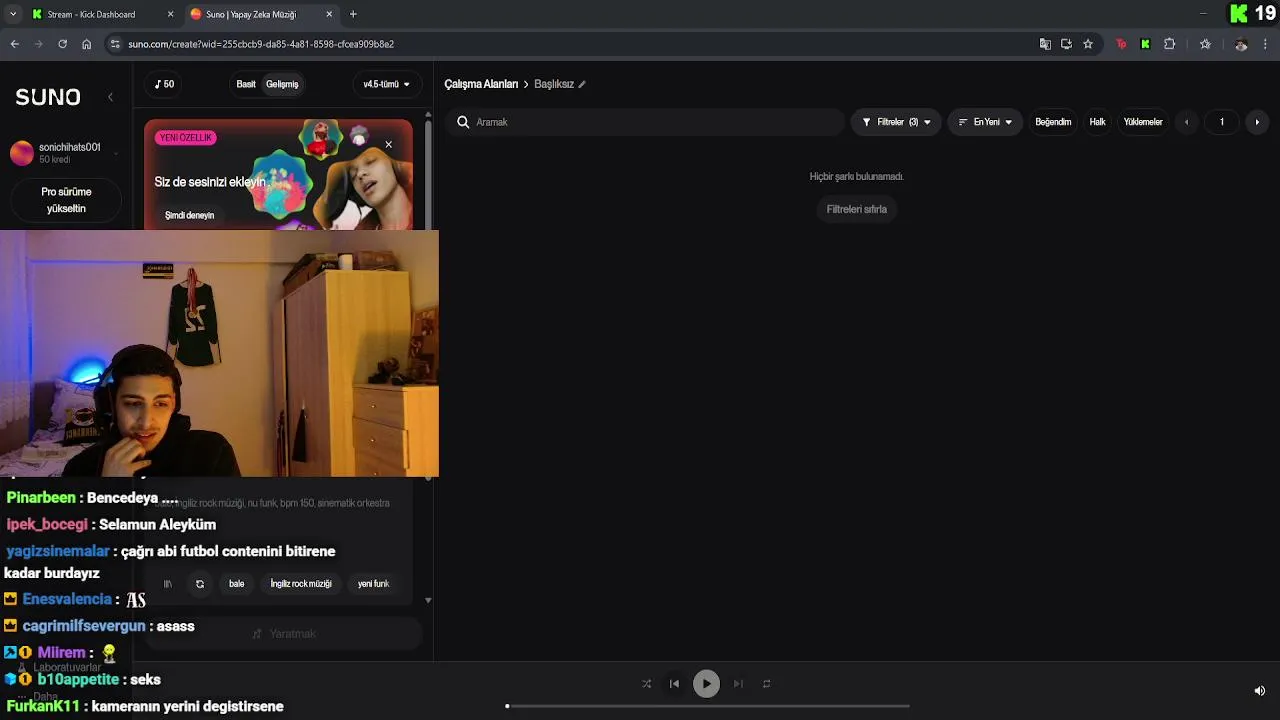This screenshot has height=720, width=1280.
Task: Mute the player volume speaker
Action: (1259, 690)
